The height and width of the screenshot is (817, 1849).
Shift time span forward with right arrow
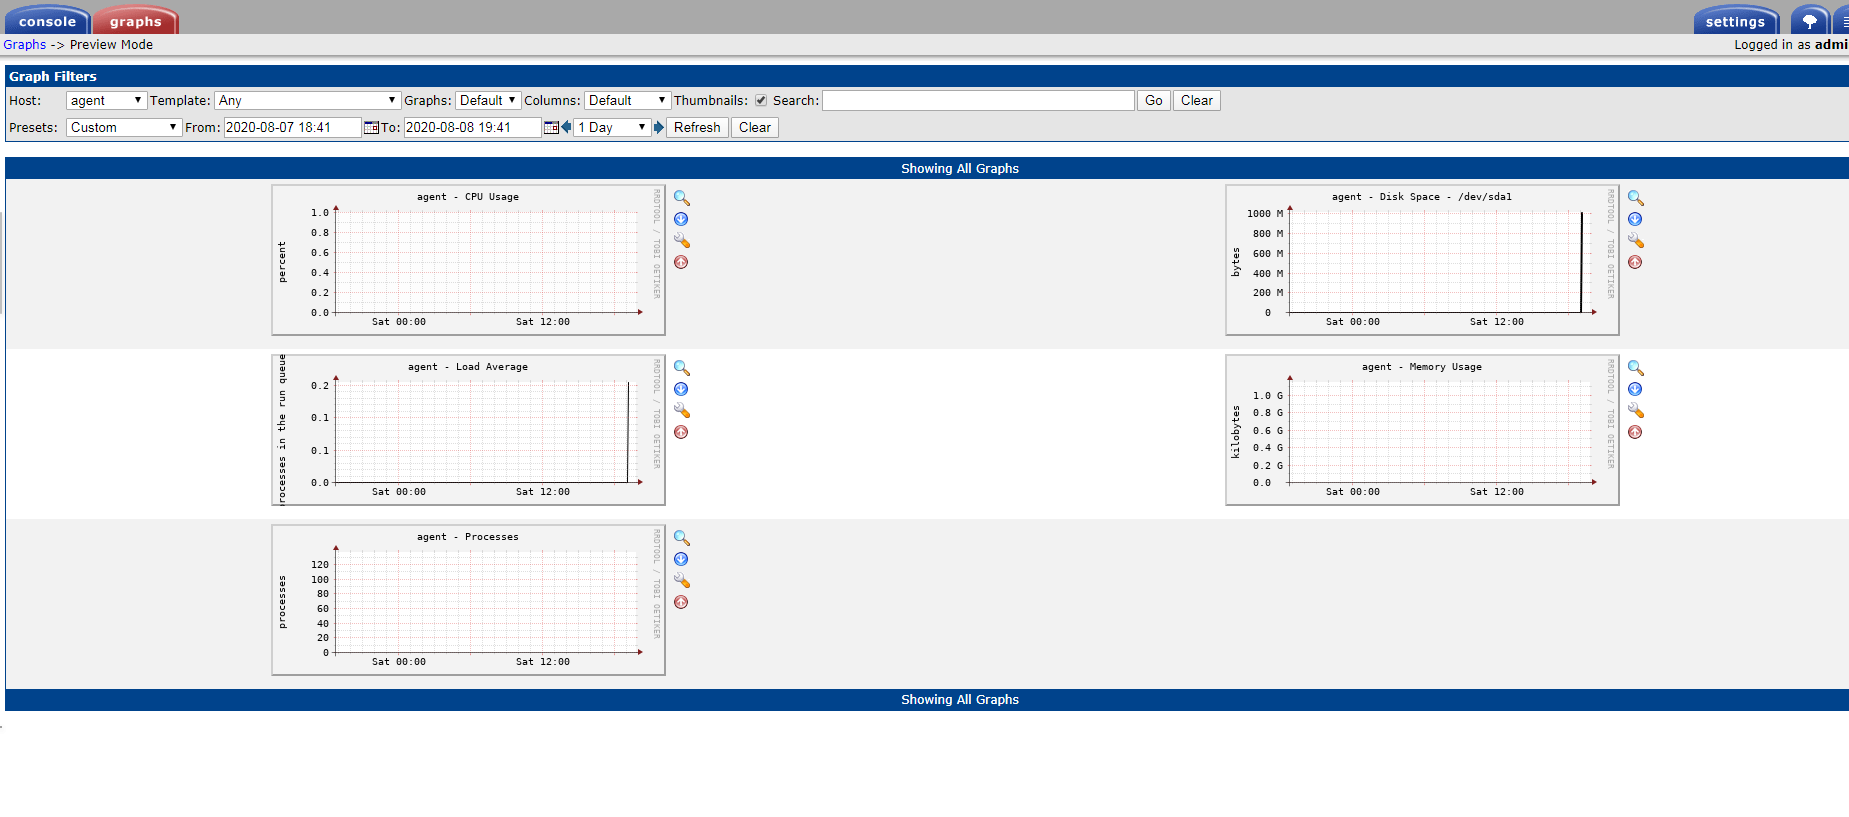click(x=659, y=127)
